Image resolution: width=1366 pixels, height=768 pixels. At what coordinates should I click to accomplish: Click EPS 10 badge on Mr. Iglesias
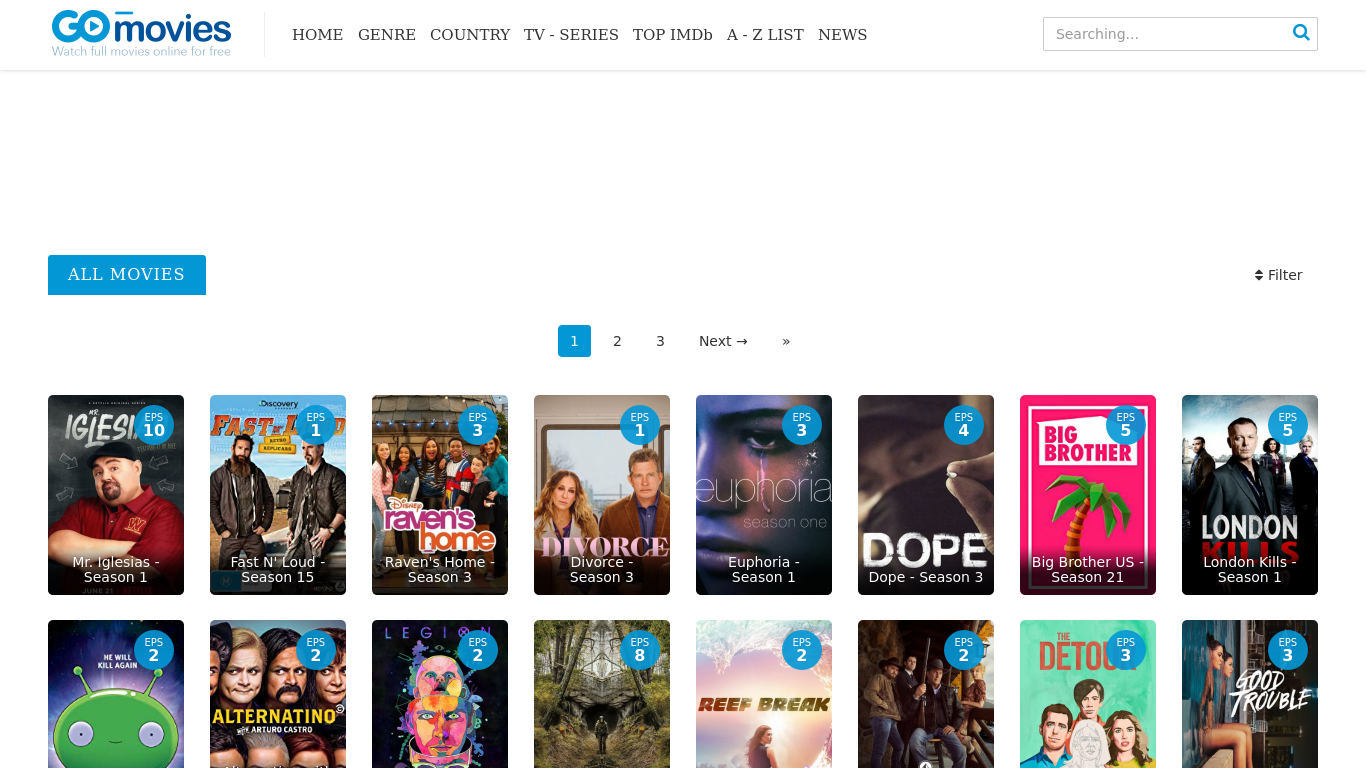pos(154,425)
